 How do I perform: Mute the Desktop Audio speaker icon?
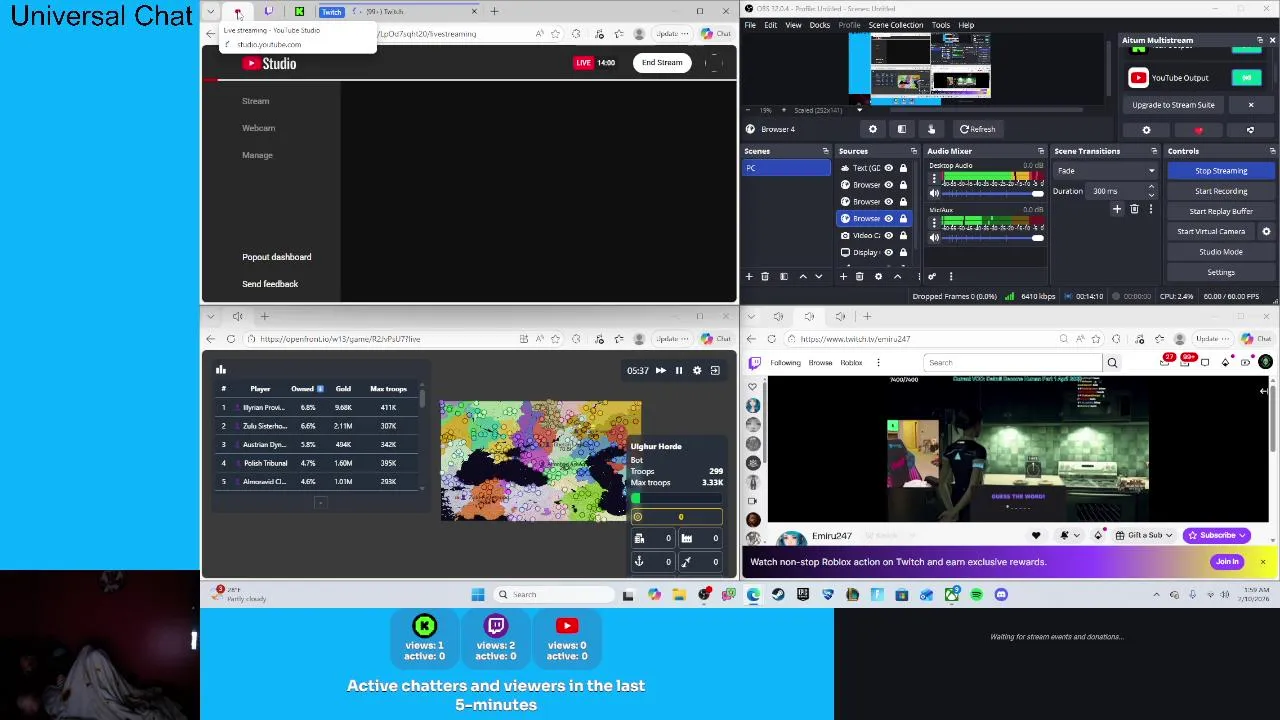[934, 194]
